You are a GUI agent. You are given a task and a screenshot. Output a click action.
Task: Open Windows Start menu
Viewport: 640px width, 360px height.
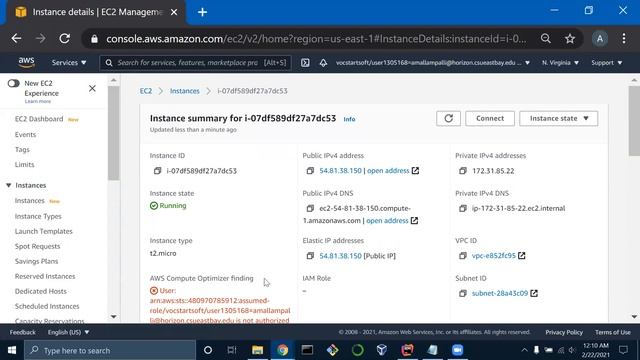(12, 350)
